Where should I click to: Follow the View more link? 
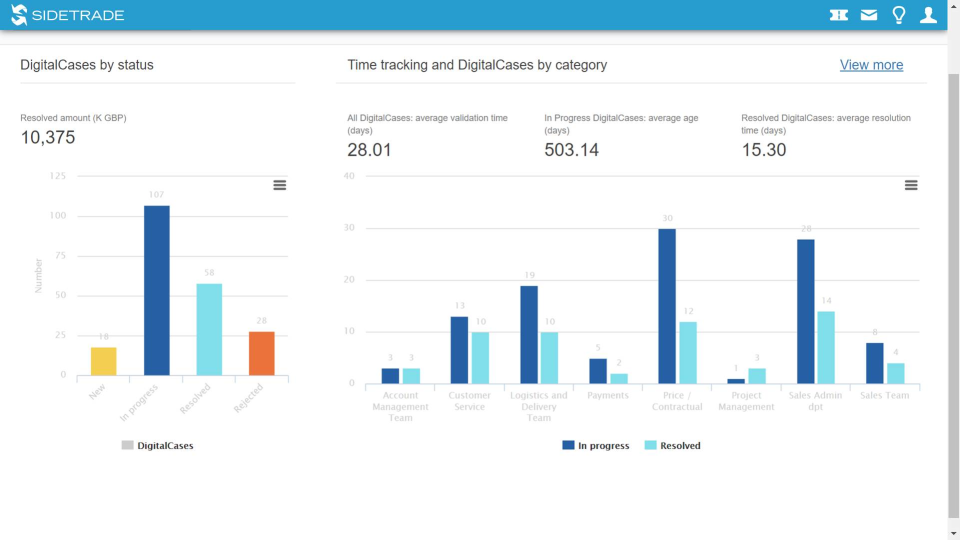tap(871, 65)
